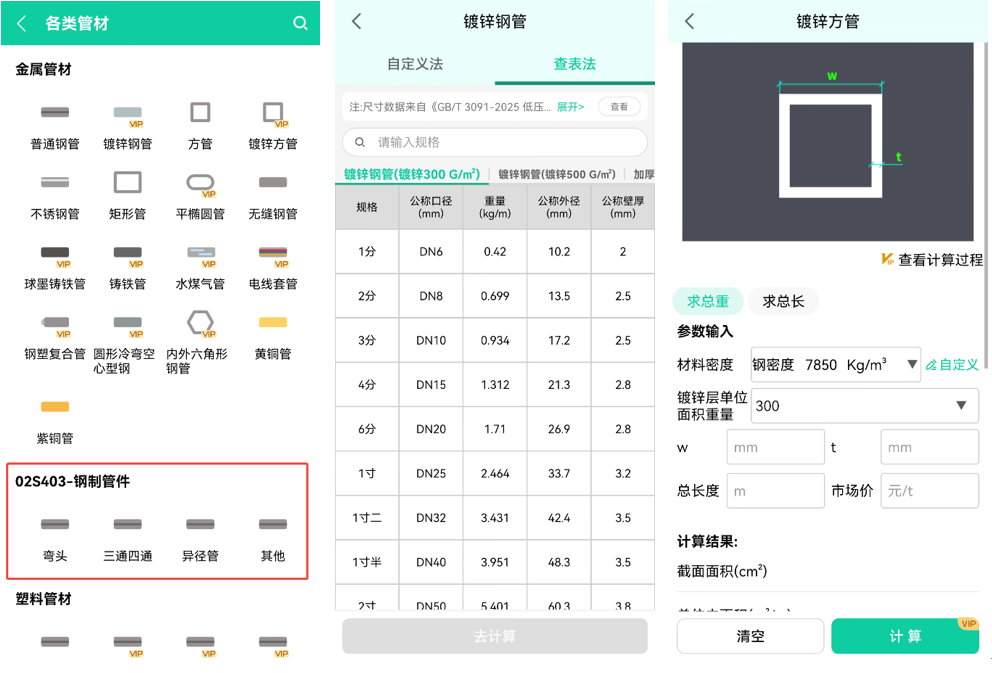Switch to the 自定义法 tab
The width and height of the screenshot is (992, 673).
415,64
